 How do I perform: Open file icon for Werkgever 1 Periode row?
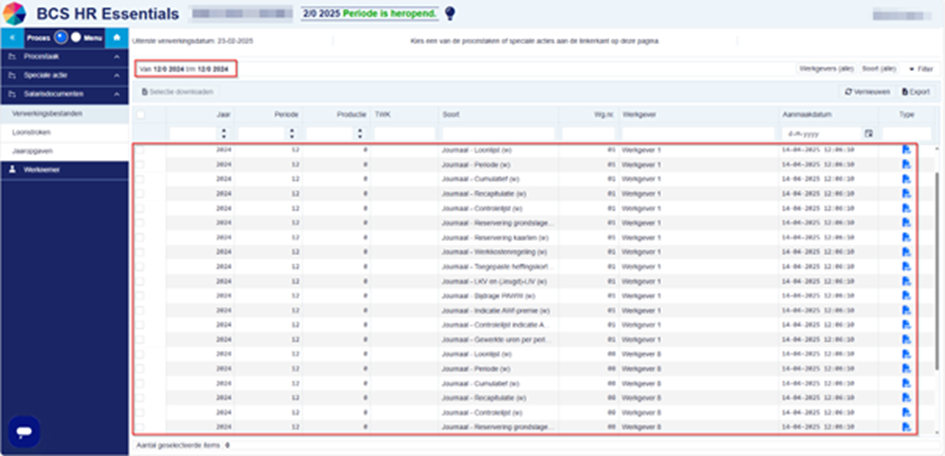click(x=906, y=164)
